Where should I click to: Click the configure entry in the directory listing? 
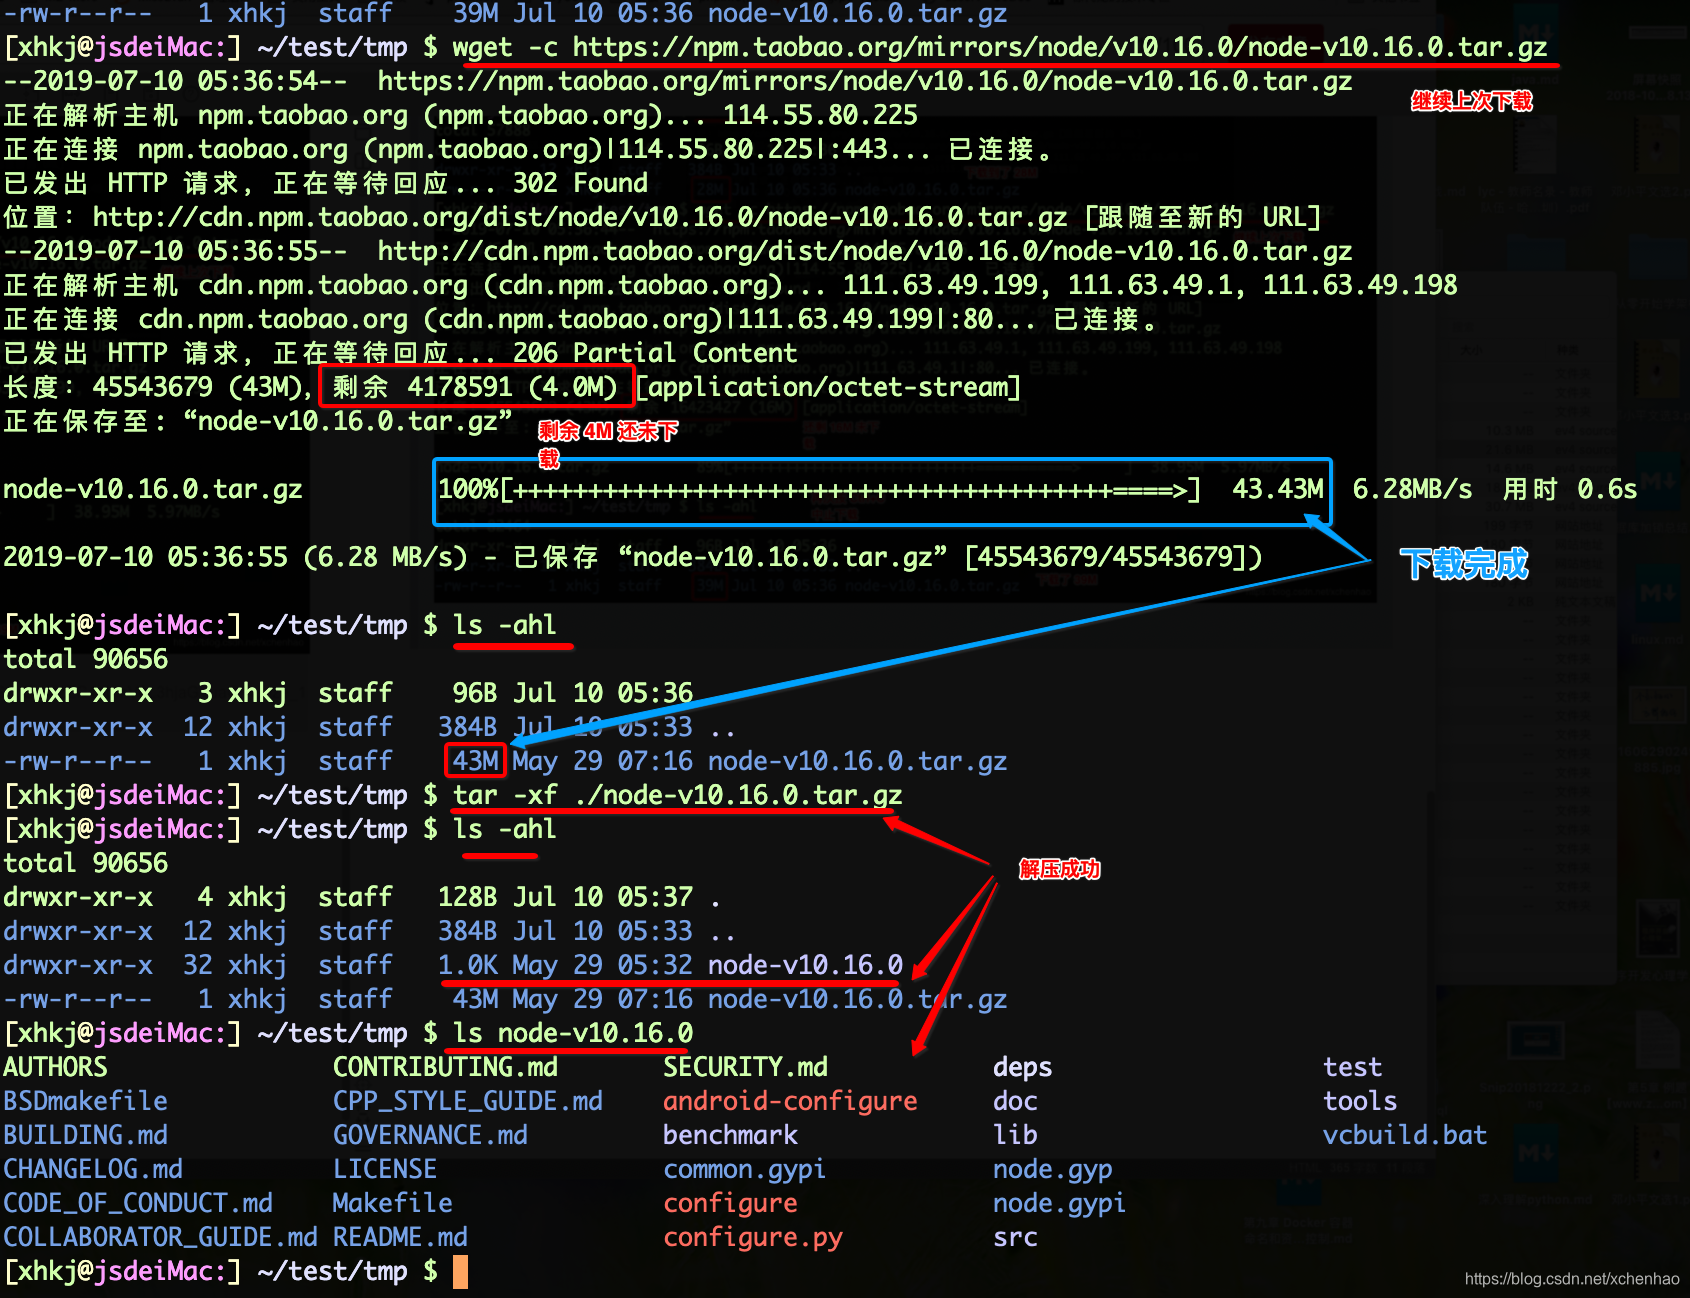click(730, 1202)
